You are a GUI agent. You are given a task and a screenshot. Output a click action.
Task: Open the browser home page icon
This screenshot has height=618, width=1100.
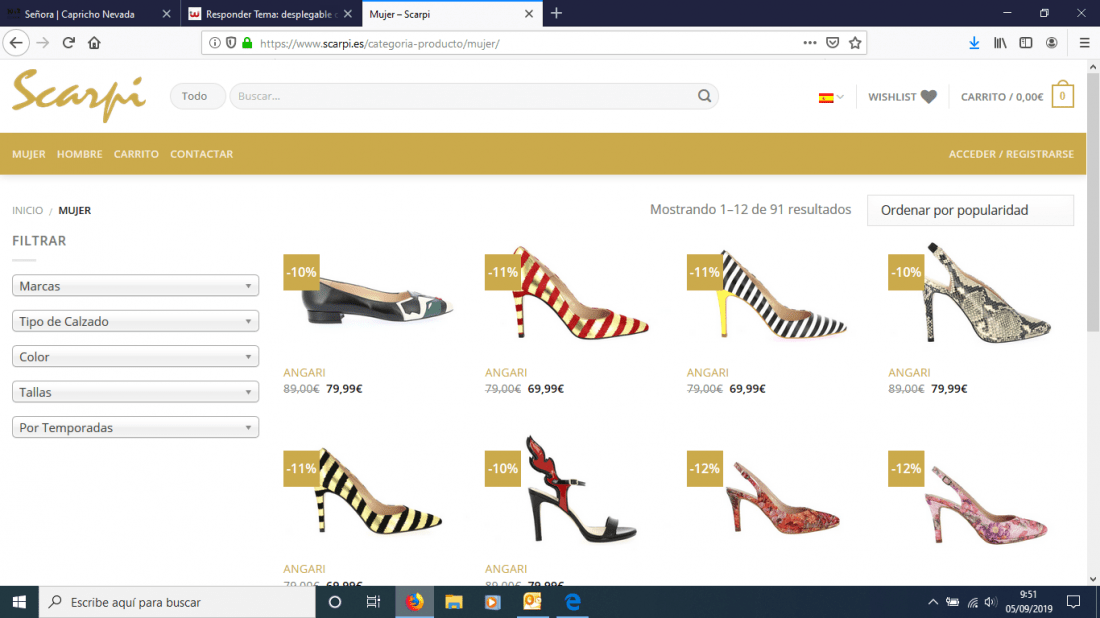coord(94,43)
